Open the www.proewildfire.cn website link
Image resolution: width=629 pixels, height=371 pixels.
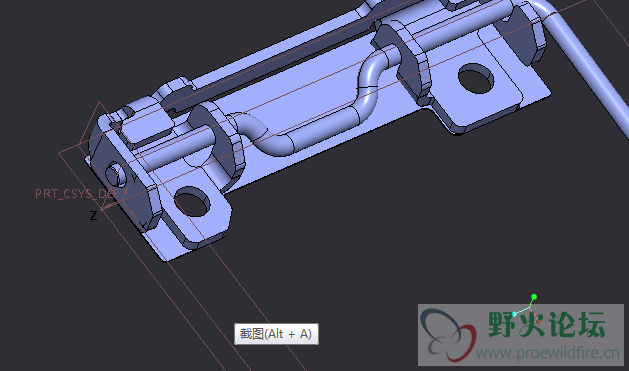[x=548, y=353]
